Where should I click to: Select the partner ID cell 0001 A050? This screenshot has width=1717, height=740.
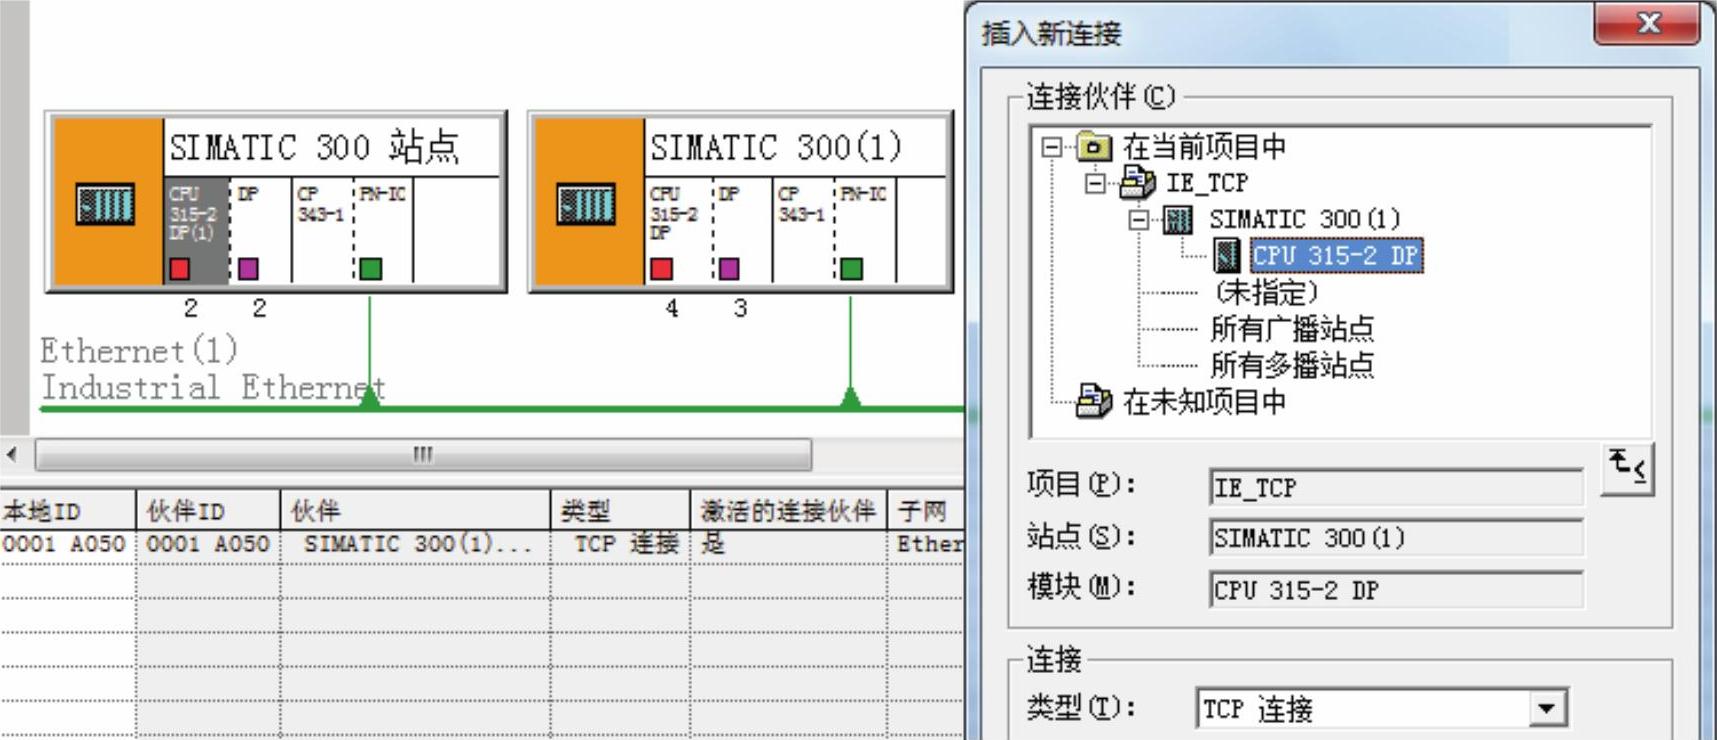pos(208,544)
